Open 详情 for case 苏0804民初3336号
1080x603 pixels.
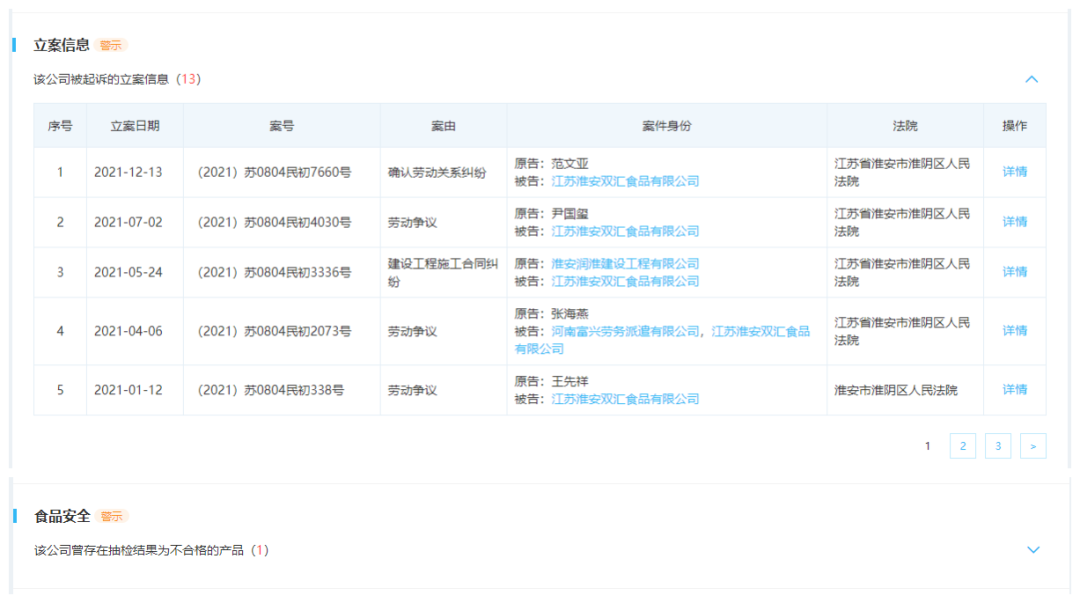1014,272
